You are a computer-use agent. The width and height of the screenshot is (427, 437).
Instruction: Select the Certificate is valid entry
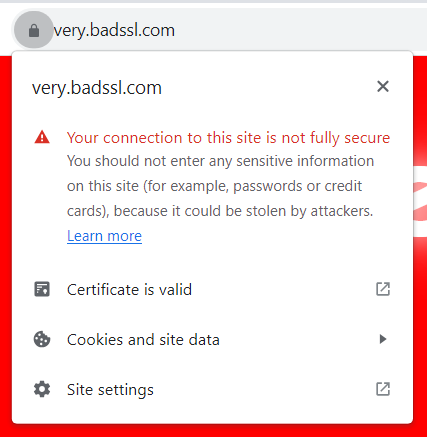(212, 289)
